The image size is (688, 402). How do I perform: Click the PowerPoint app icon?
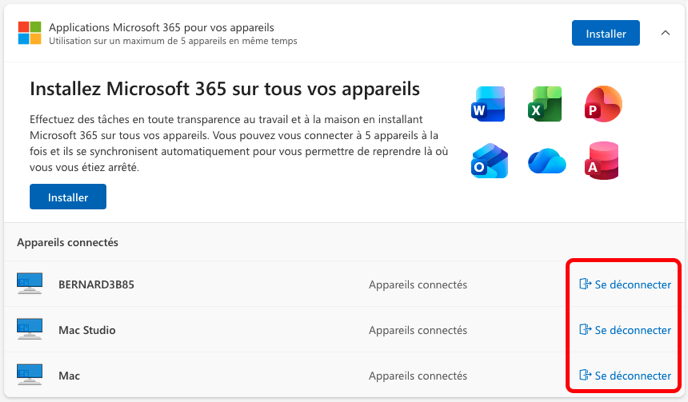(603, 104)
